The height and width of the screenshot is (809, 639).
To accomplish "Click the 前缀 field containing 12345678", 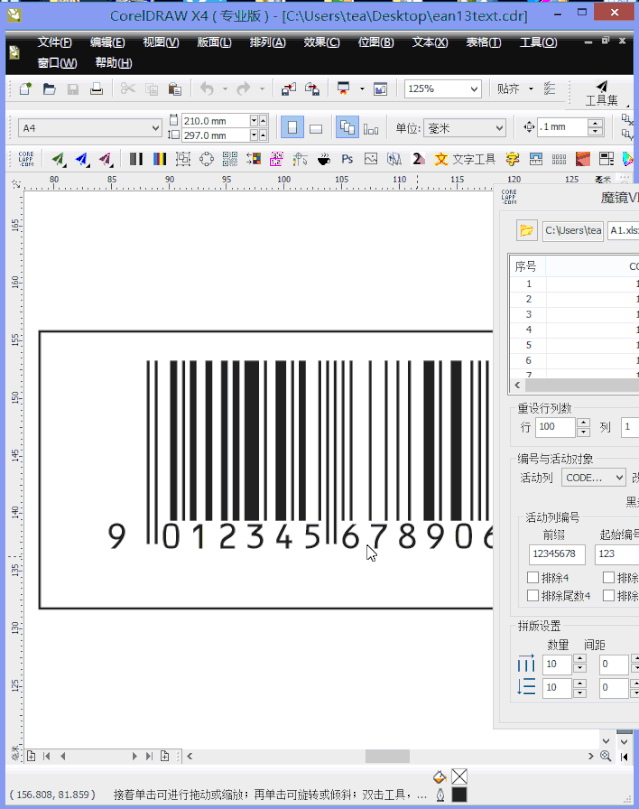I will [557, 554].
